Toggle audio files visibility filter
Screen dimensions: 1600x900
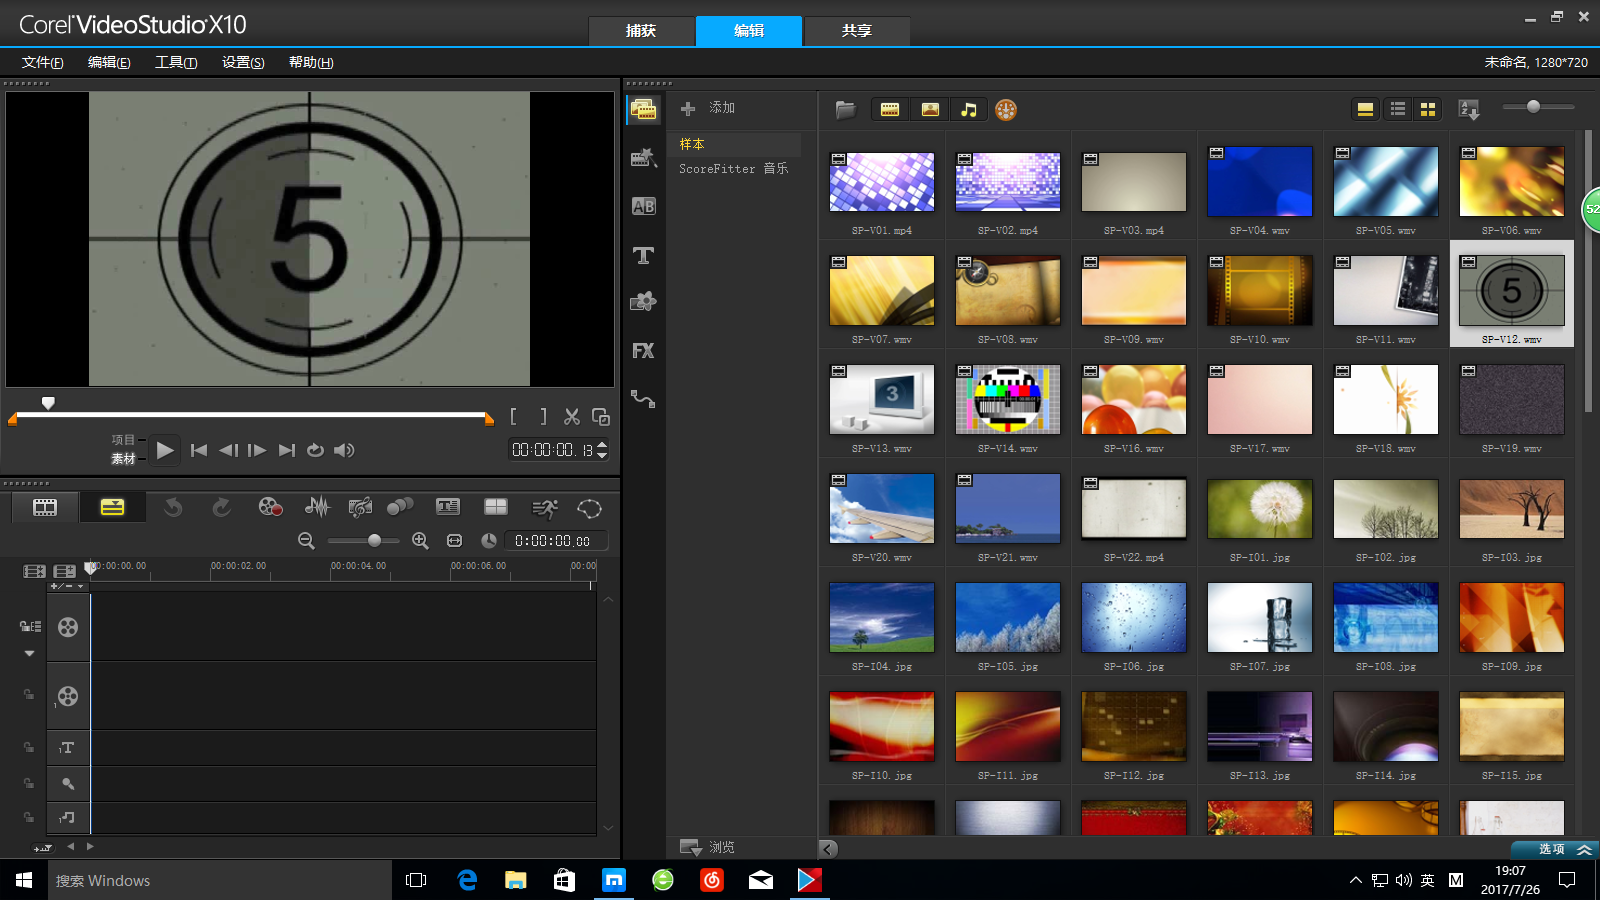[969, 110]
